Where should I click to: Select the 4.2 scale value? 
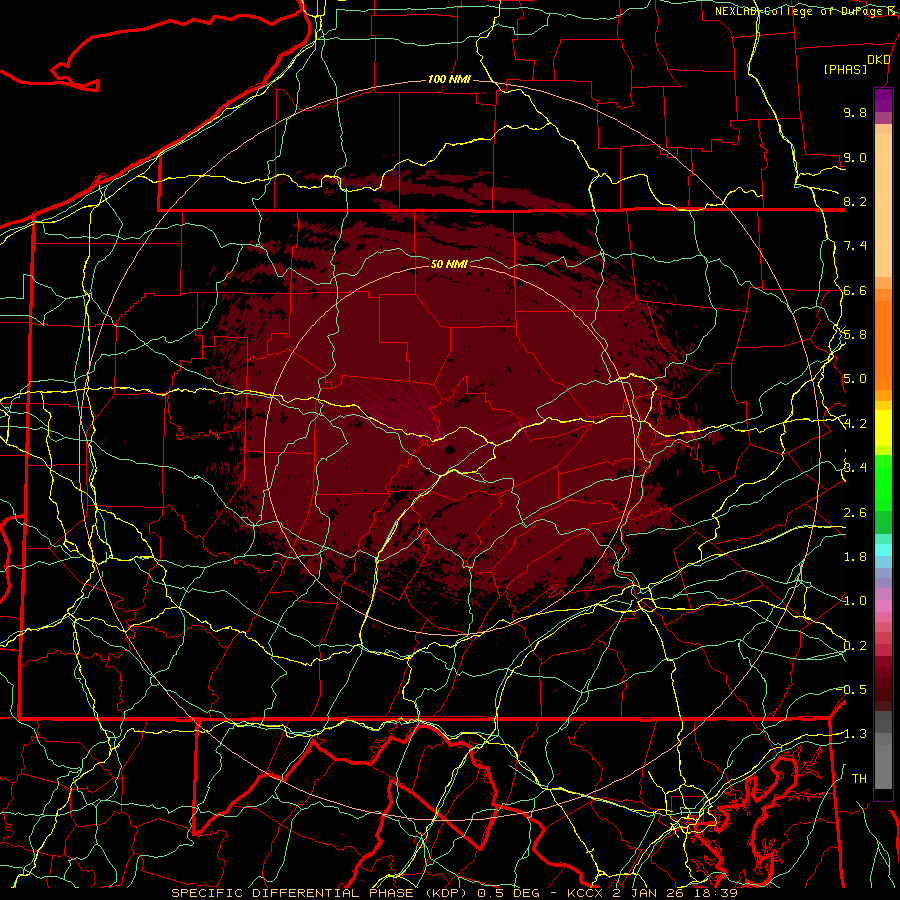pos(855,424)
